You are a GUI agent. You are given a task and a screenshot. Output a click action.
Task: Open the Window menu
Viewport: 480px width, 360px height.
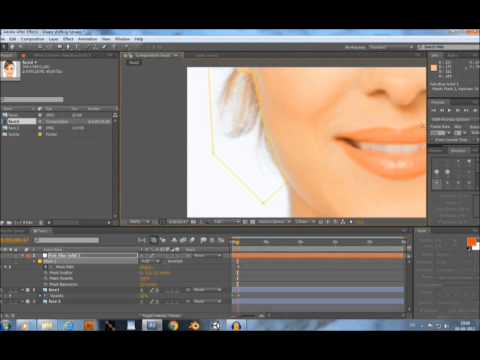122,39
